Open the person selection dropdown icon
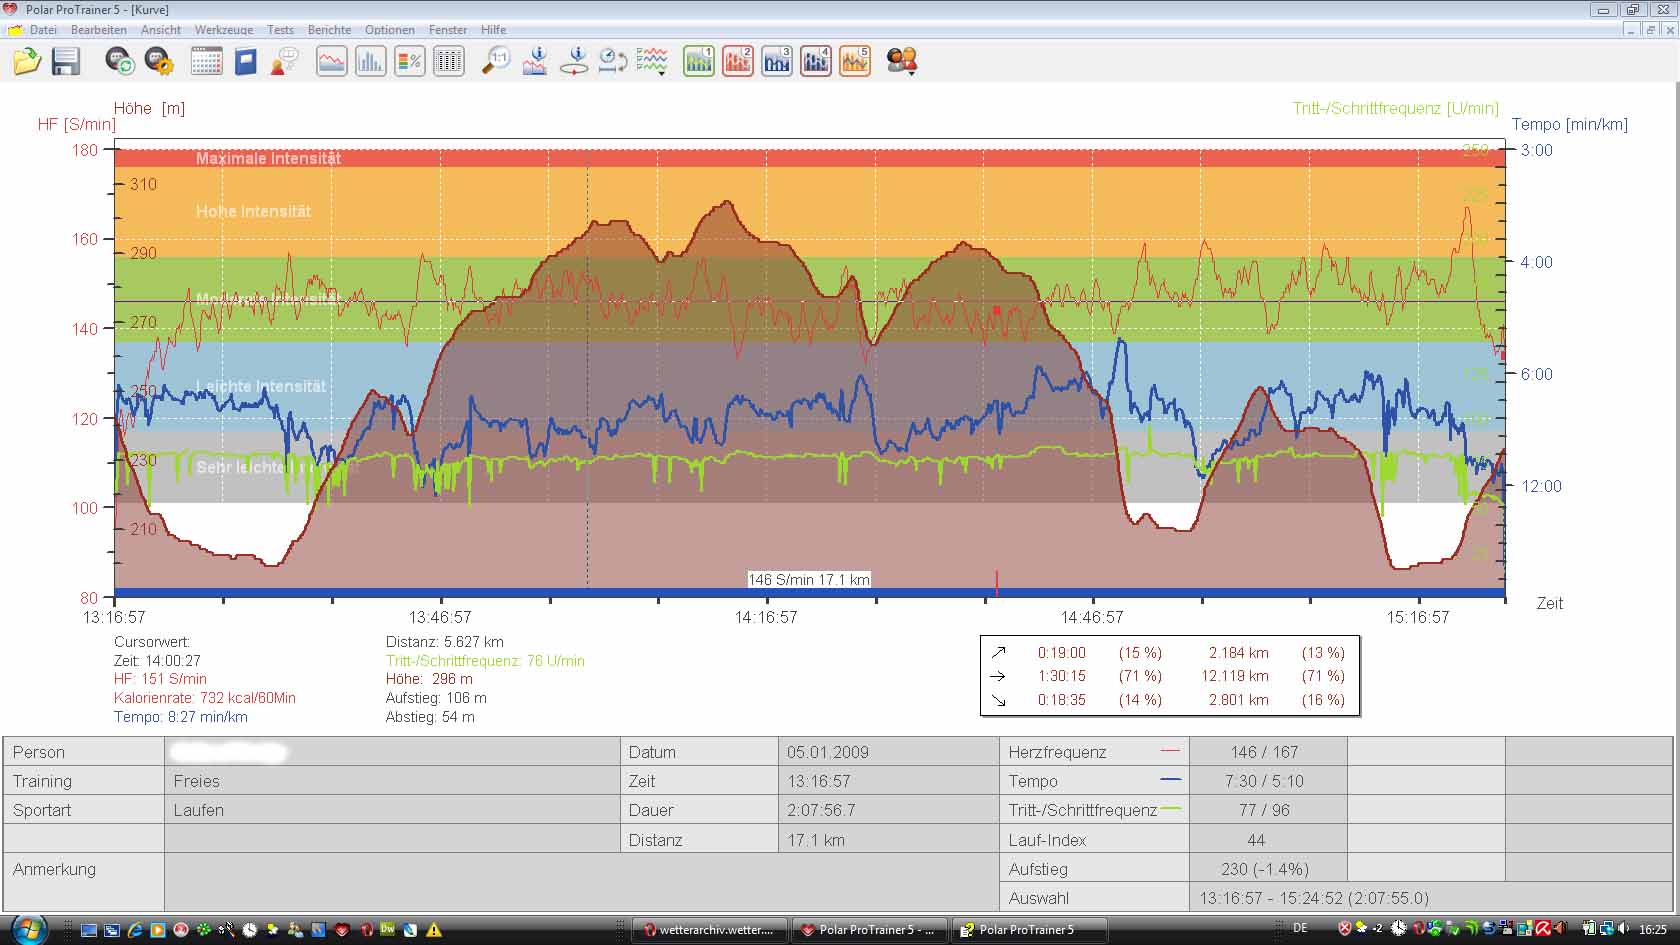The height and width of the screenshot is (945, 1680). [x=902, y=61]
